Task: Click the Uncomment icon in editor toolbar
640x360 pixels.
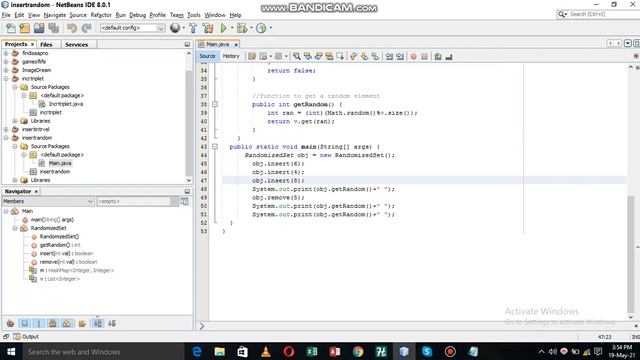Action: [x=449, y=57]
